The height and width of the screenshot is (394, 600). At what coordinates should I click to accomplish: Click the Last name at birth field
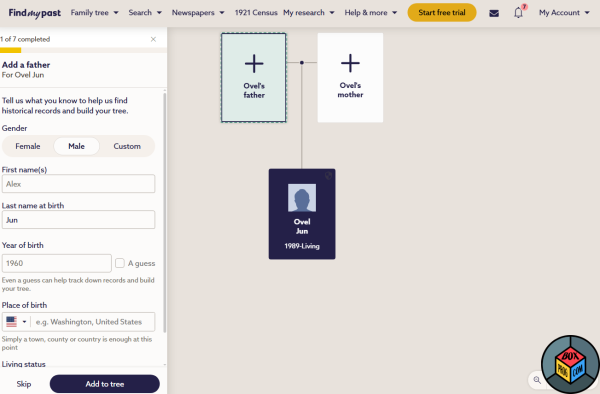tap(78, 220)
